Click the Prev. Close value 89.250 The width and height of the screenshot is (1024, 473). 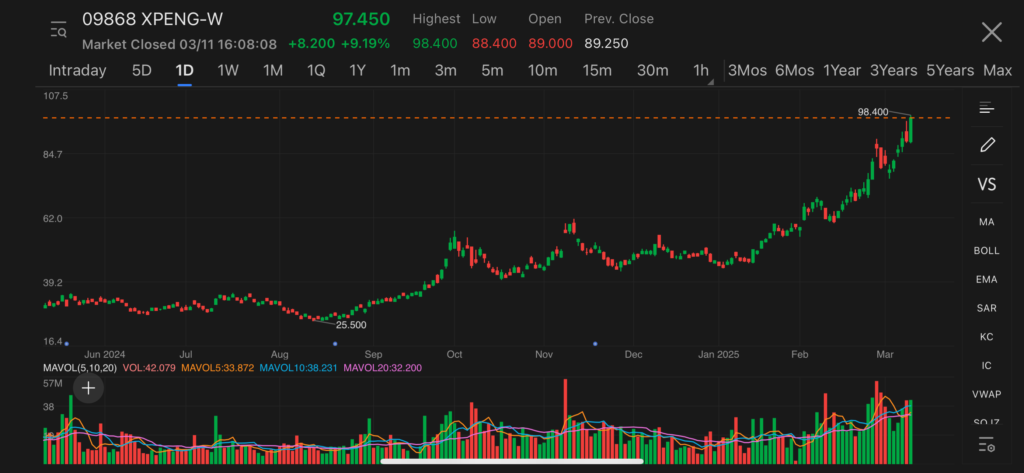click(x=606, y=44)
